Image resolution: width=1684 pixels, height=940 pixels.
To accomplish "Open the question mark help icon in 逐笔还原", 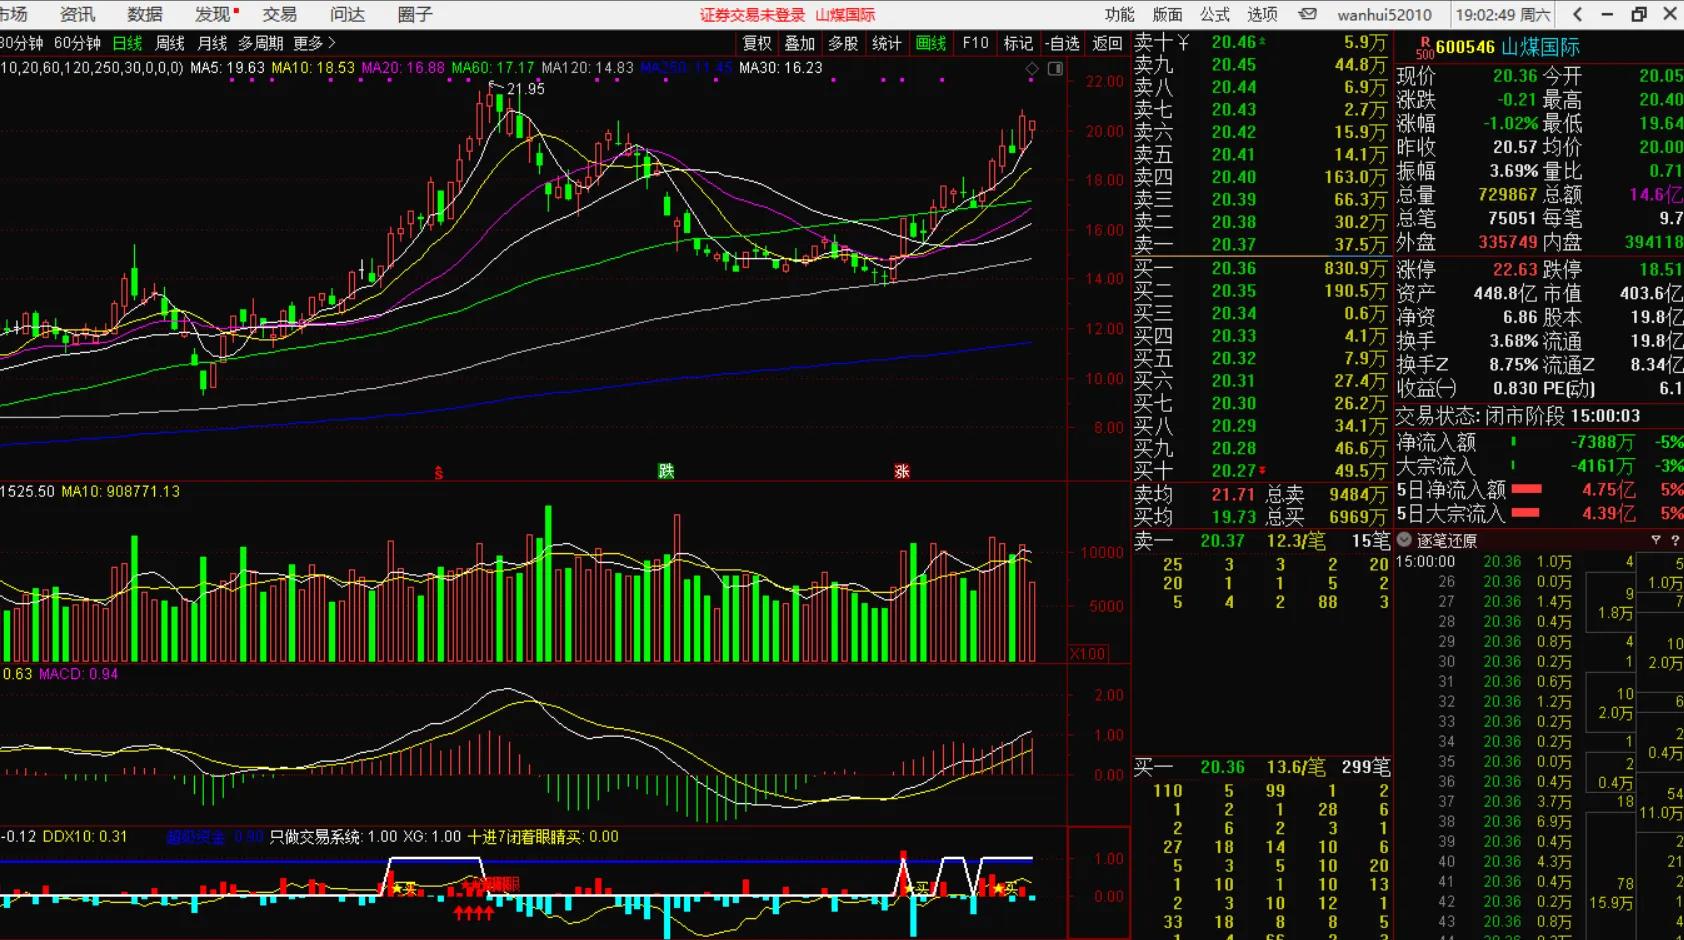I will click(1674, 540).
